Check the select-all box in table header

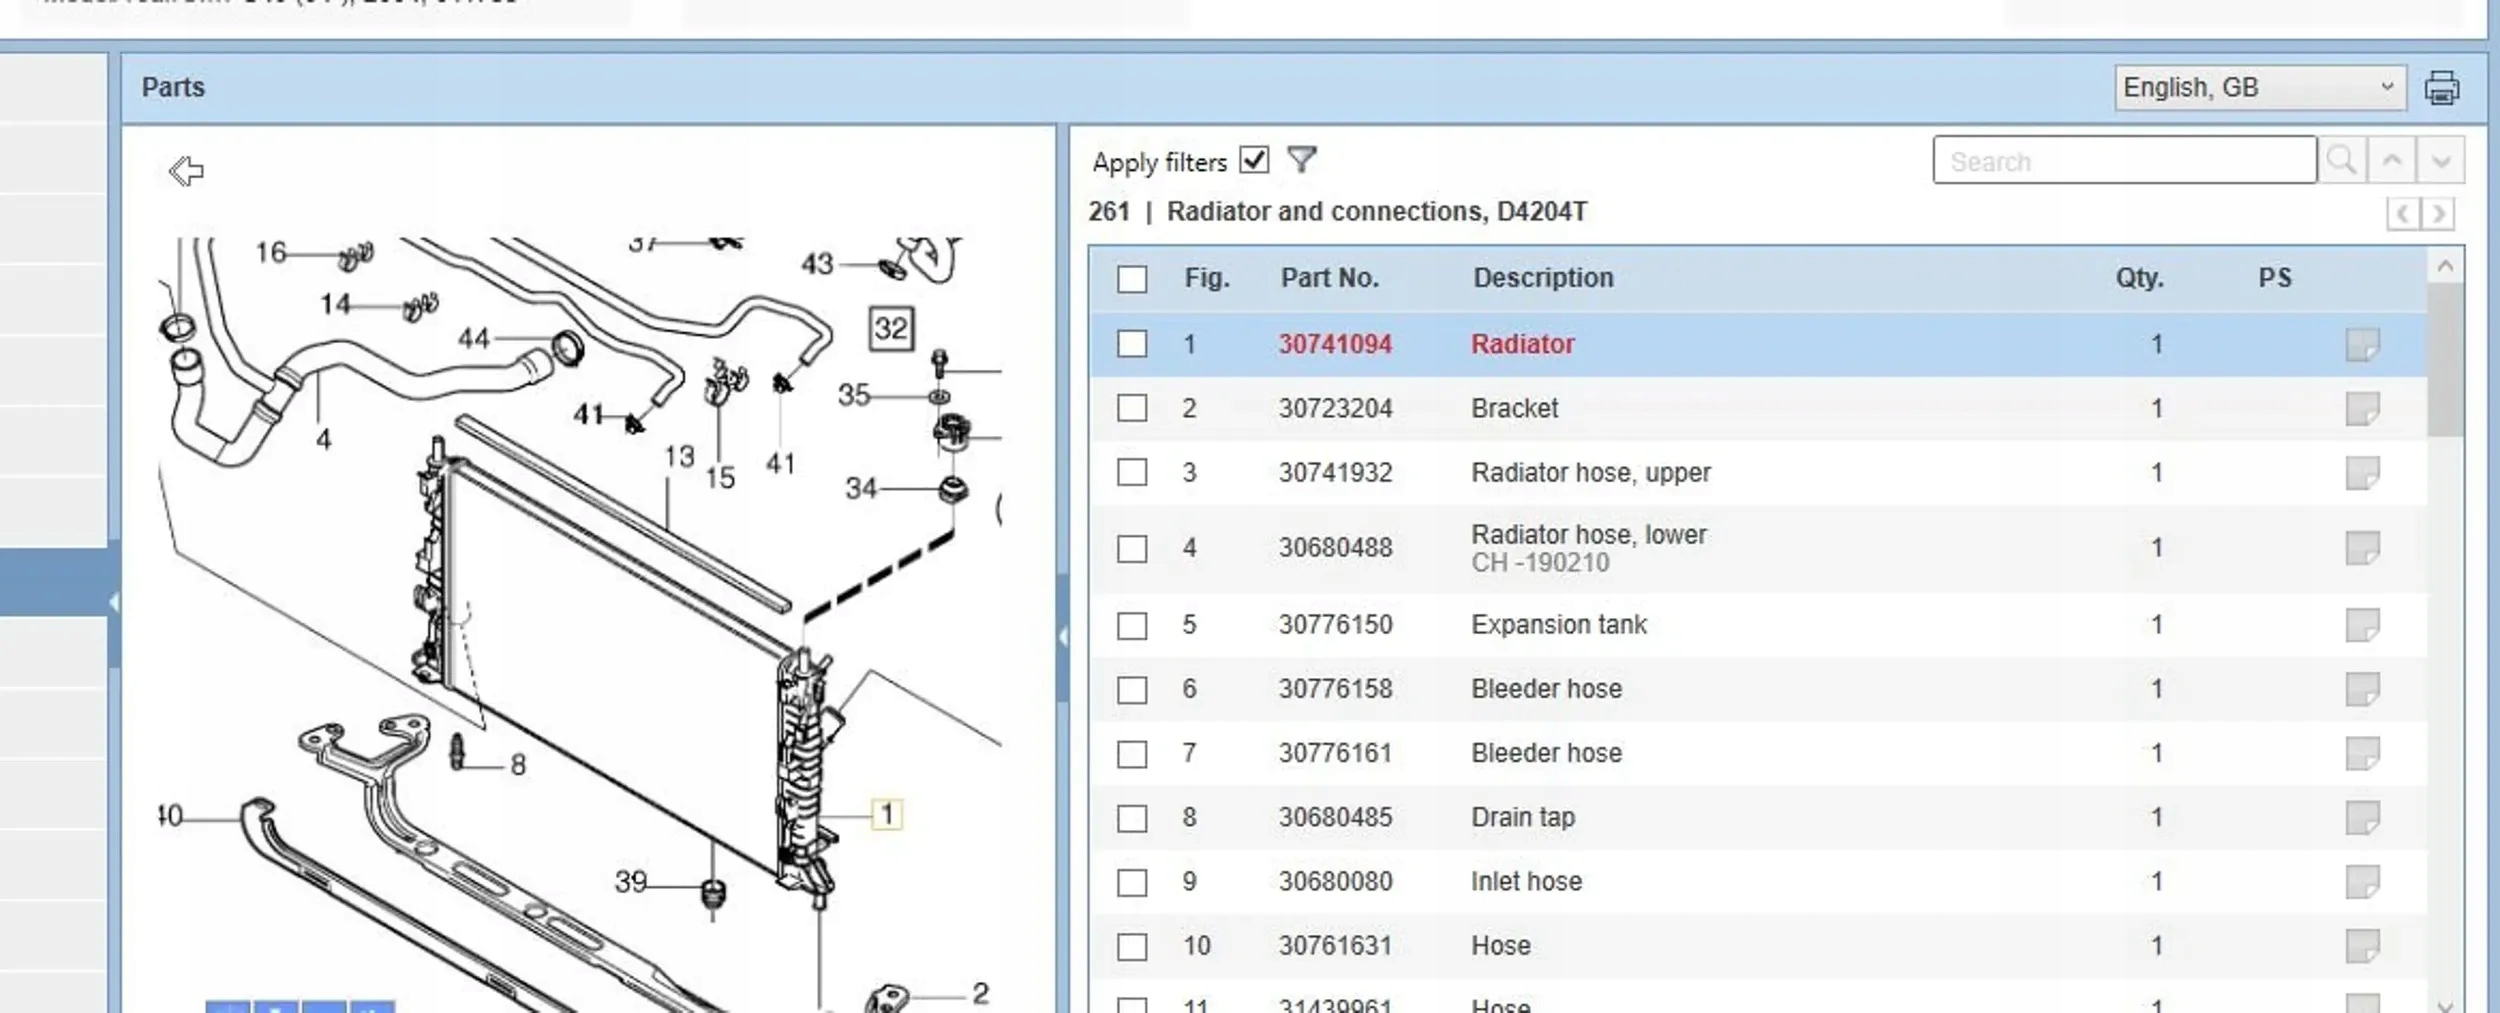1132,279
